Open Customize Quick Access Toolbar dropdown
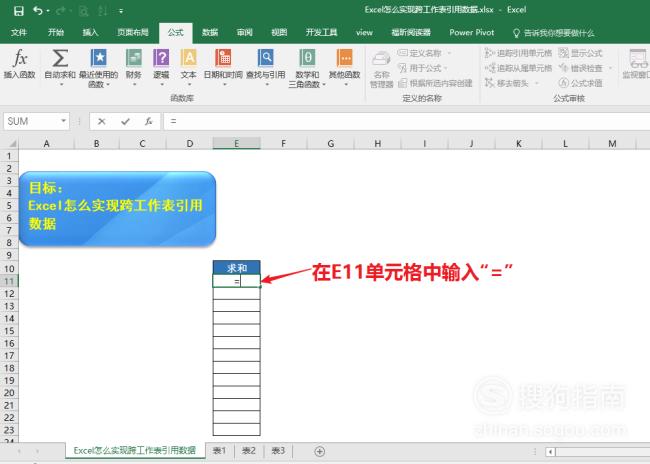The height and width of the screenshot is (464, 650). (x=121, y=11)
